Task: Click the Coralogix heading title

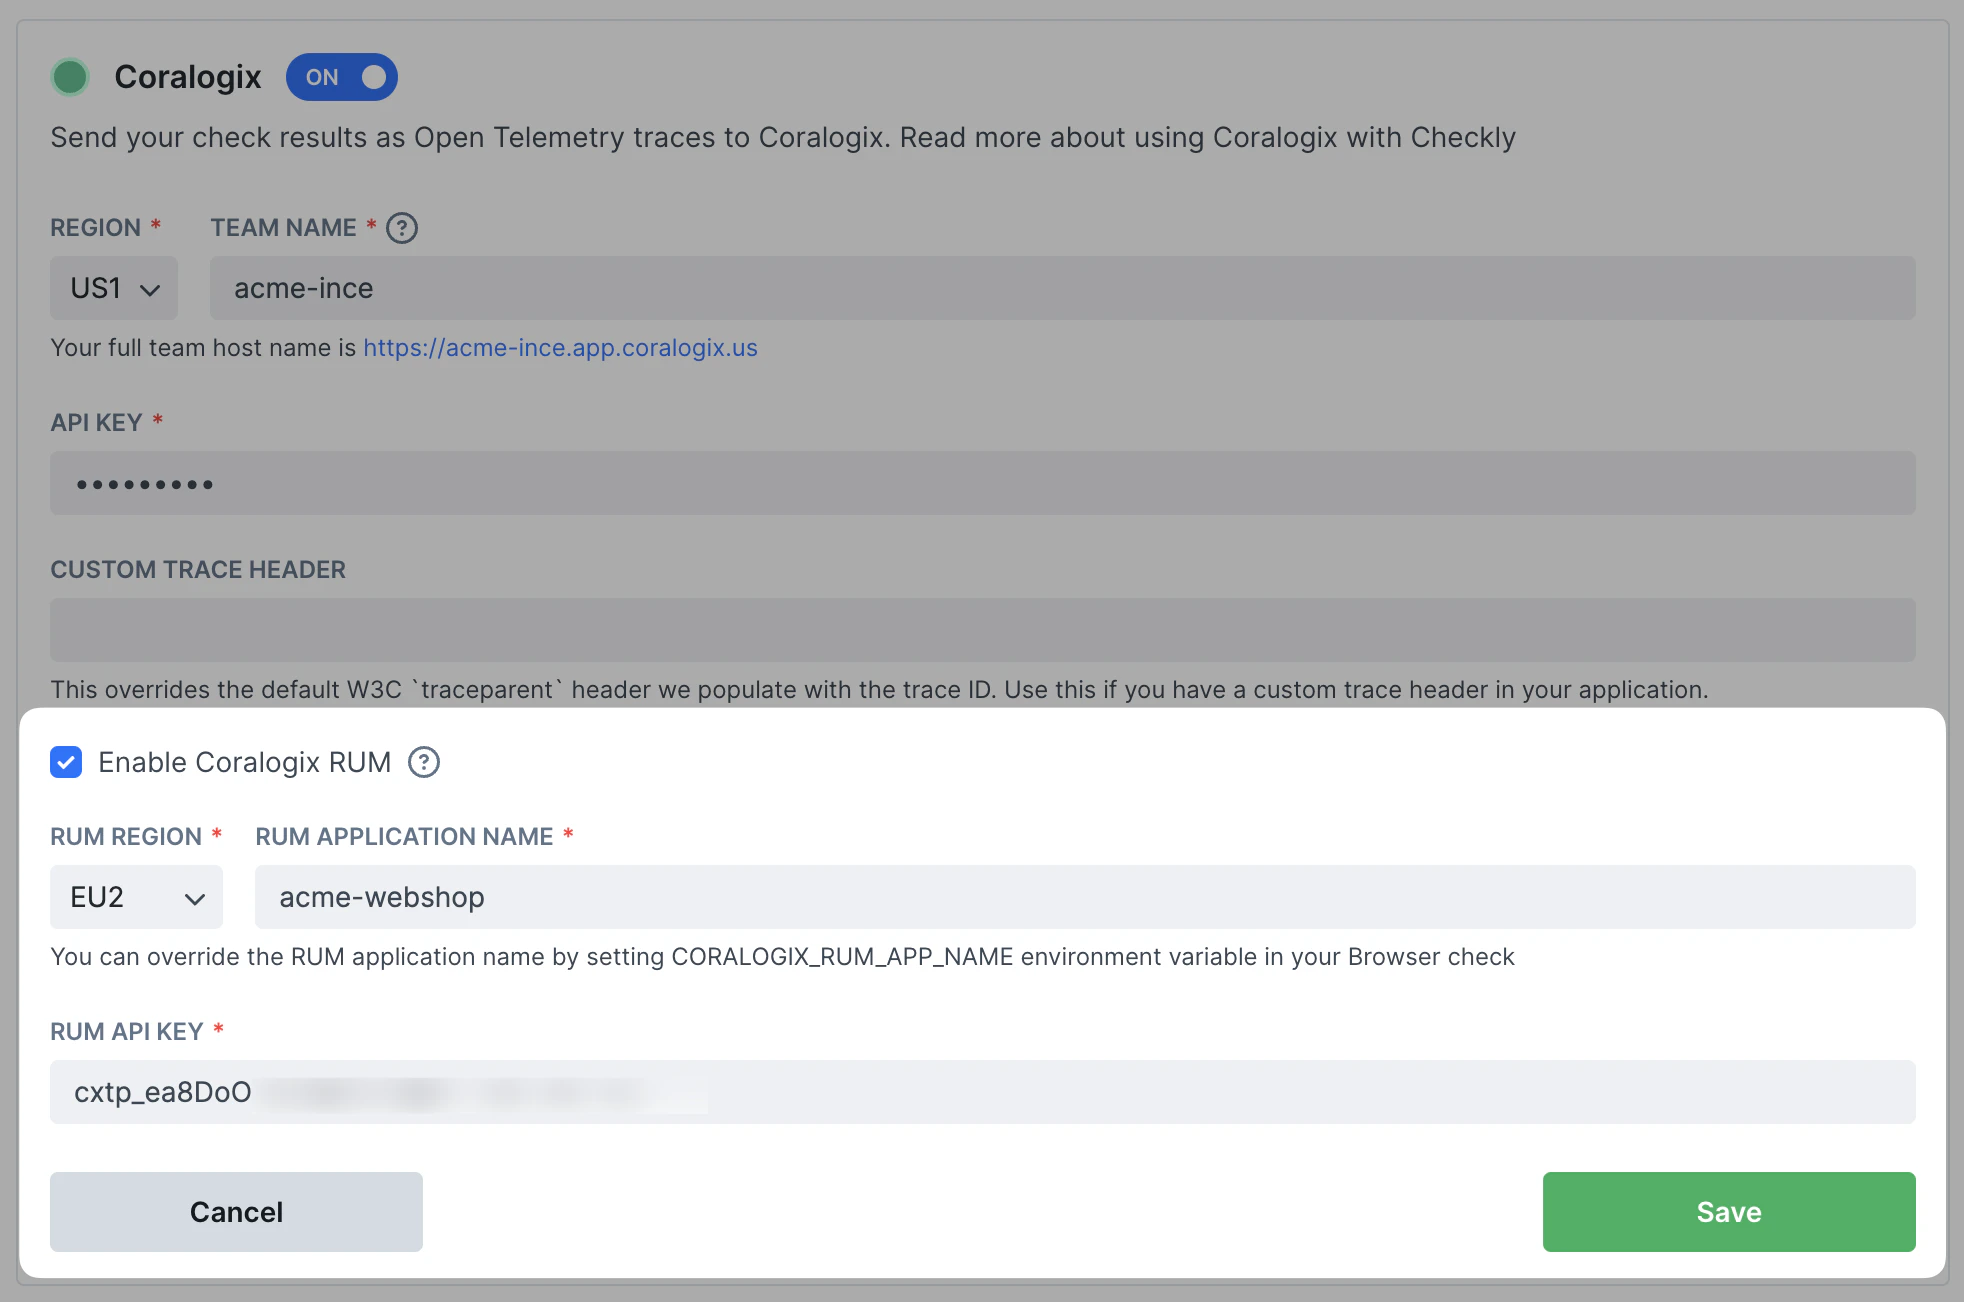Action: click(187, 77)
